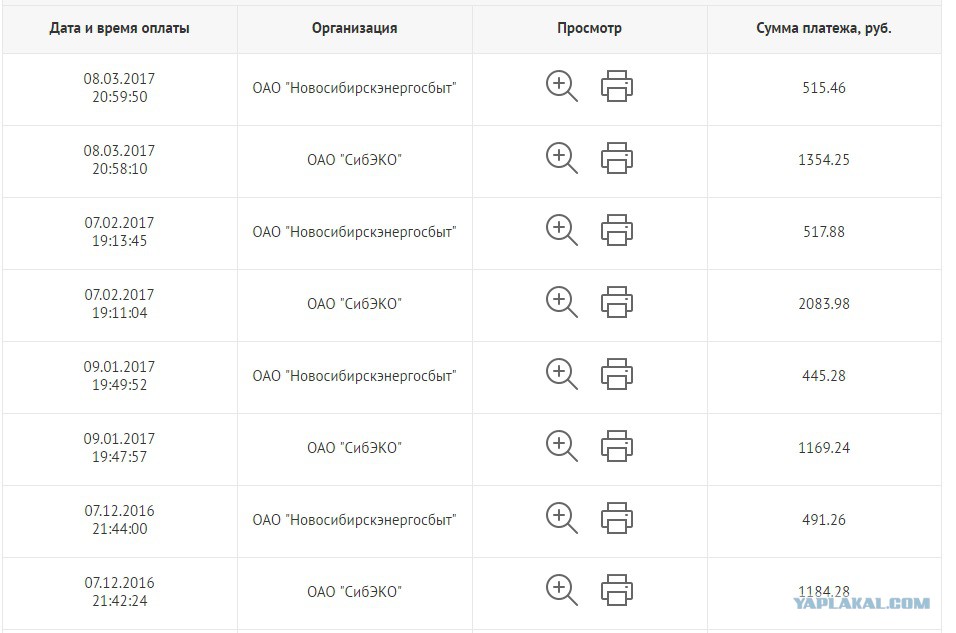Print the 445.28 payment receipt

617,374
